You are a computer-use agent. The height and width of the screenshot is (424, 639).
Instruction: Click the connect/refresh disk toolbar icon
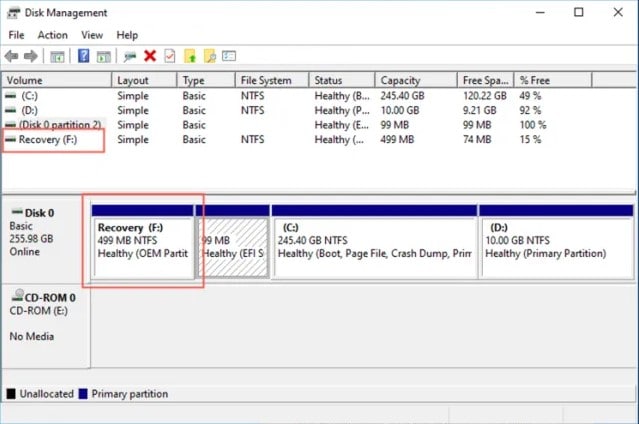pyautogui.click(x=130, y=56)
